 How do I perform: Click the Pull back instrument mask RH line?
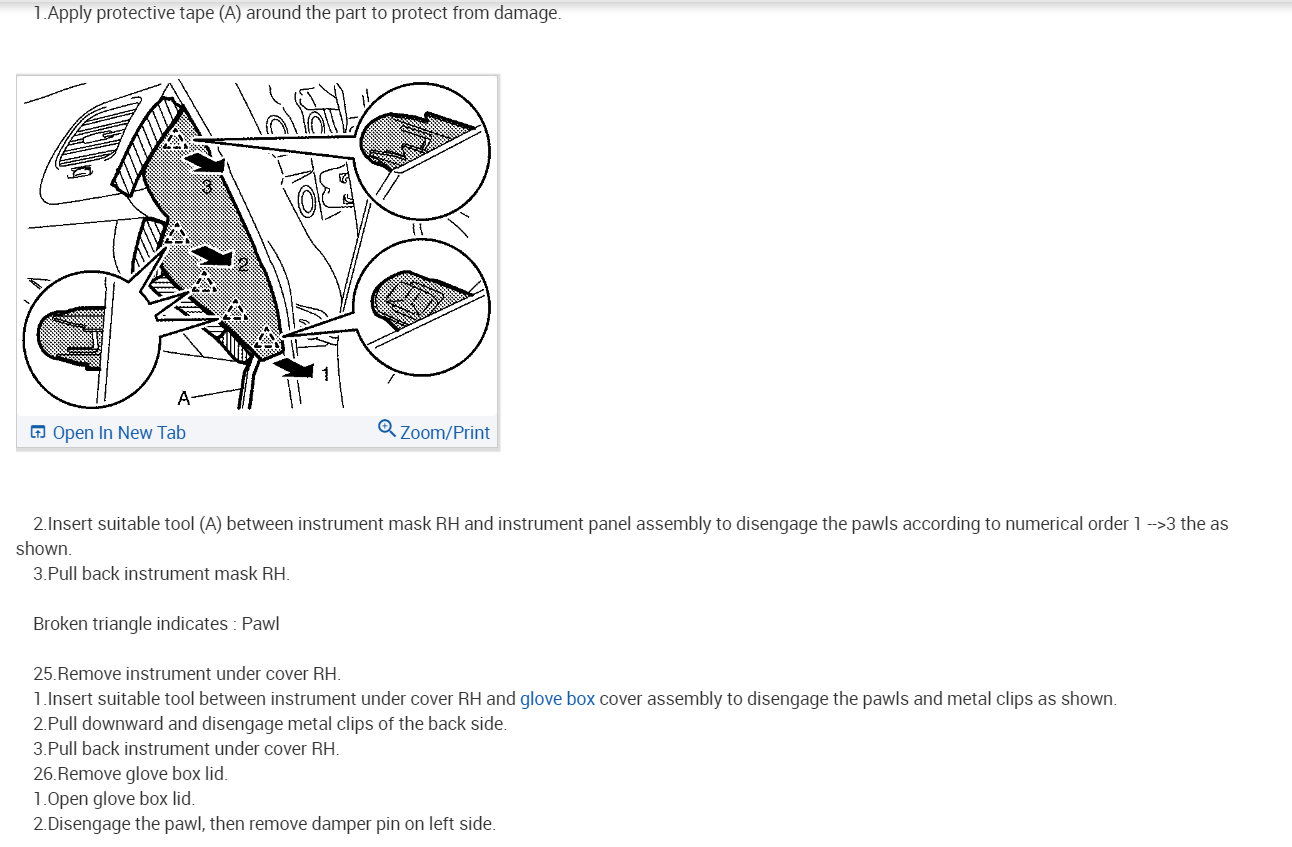(161, 574)
